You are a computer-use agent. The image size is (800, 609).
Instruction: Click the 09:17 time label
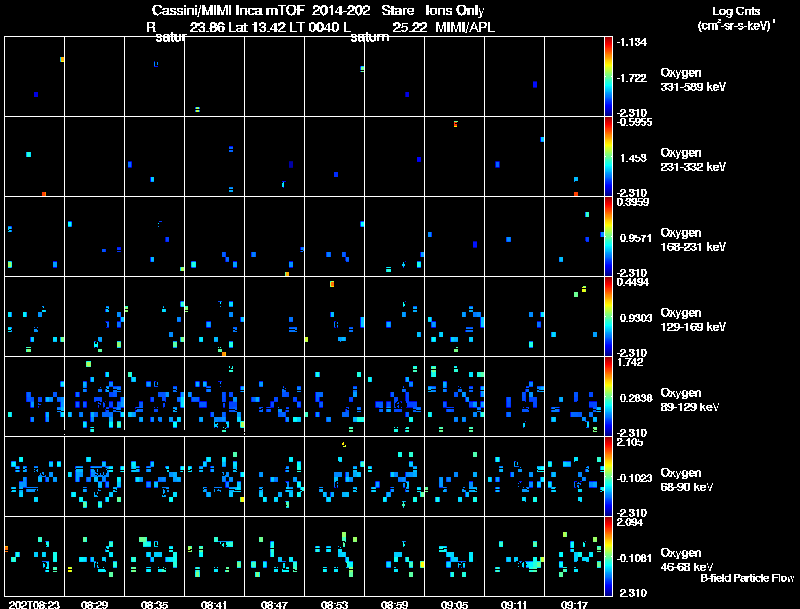coord(574,604)
